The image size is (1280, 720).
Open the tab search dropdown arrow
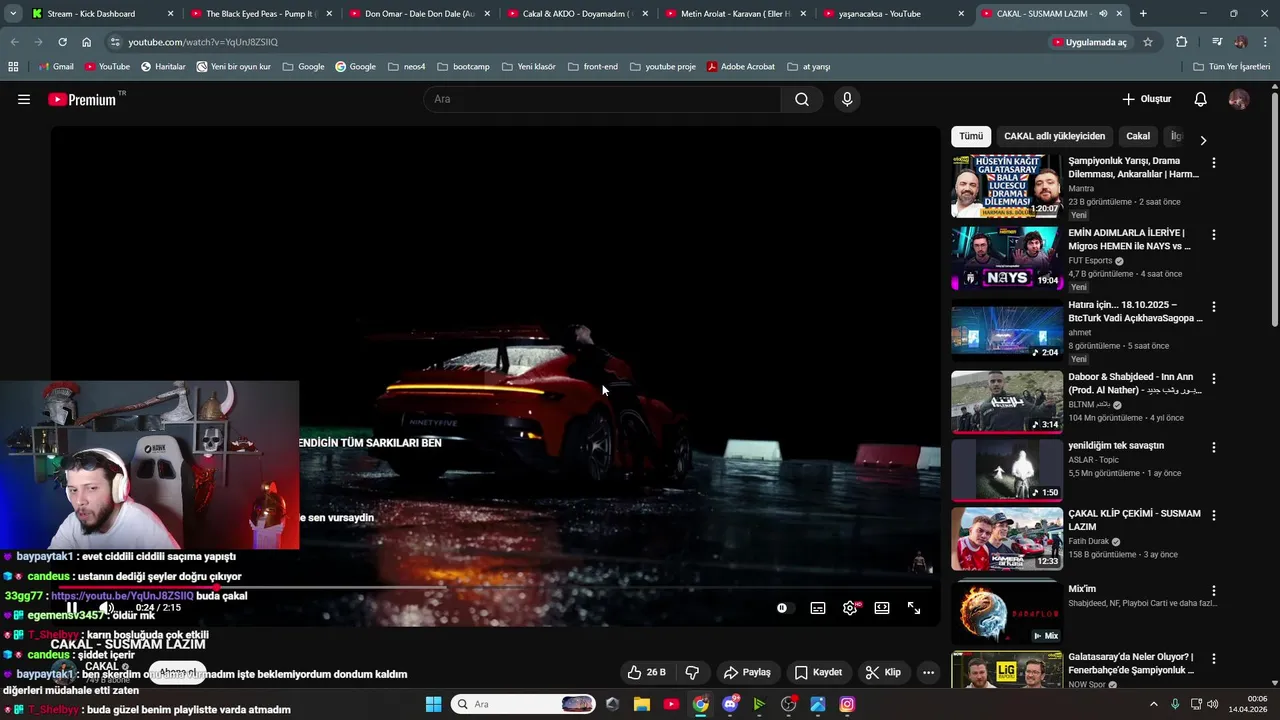13,14
